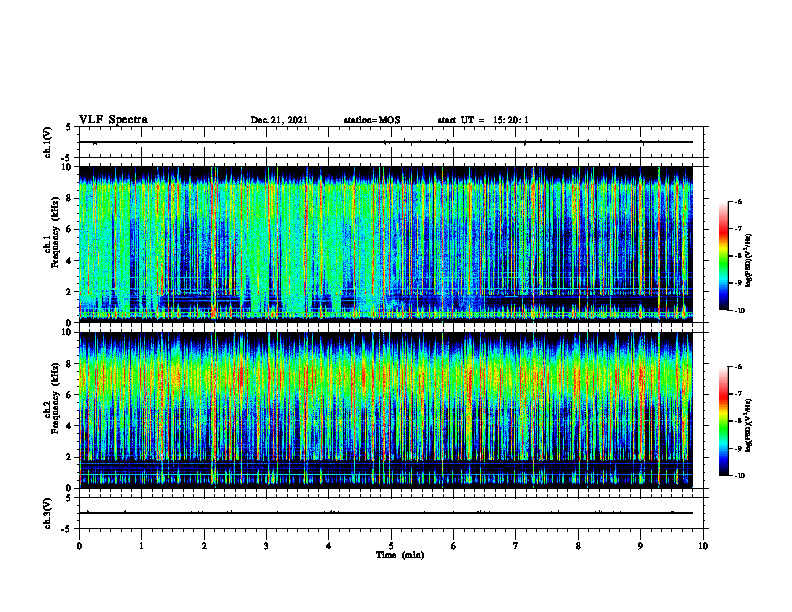The height and width of the screenshot is (612, 792).
Task: Click time axis tick label "1"
Action: coord(141,546)
